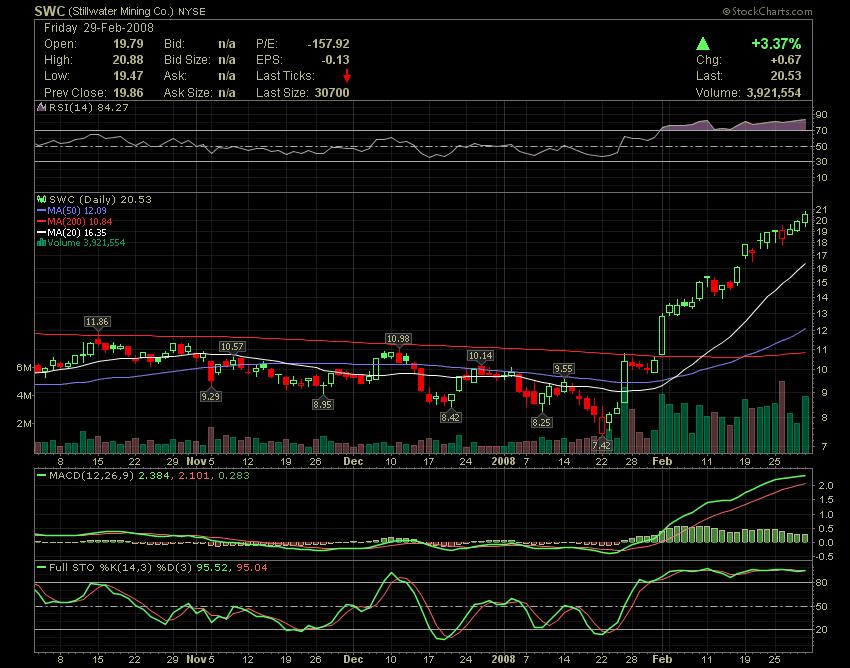This screenshot has width=850, height=668.
Task: Click the MACD value 2.384
Action: pos(154,476)
